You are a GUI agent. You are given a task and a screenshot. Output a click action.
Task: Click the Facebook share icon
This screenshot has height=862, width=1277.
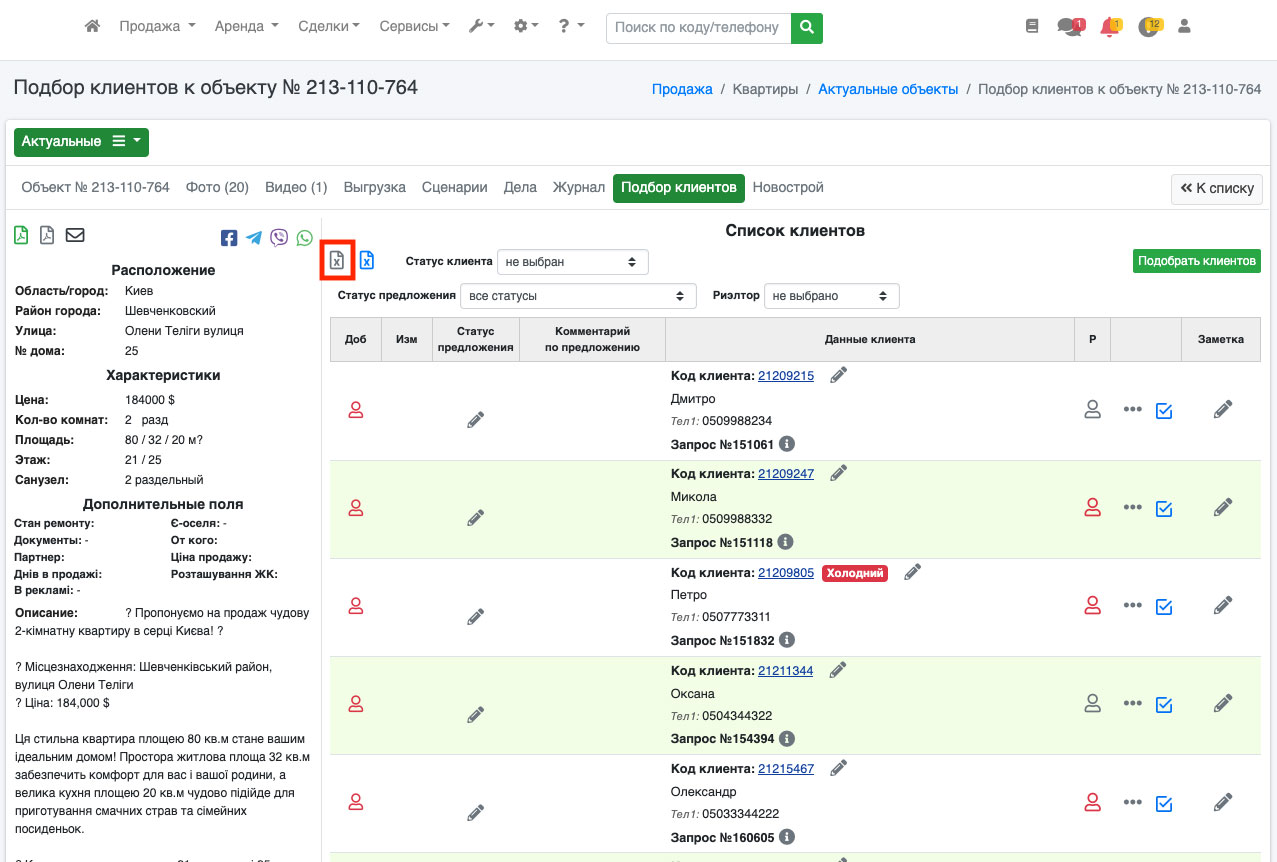[x=229, y=238]
